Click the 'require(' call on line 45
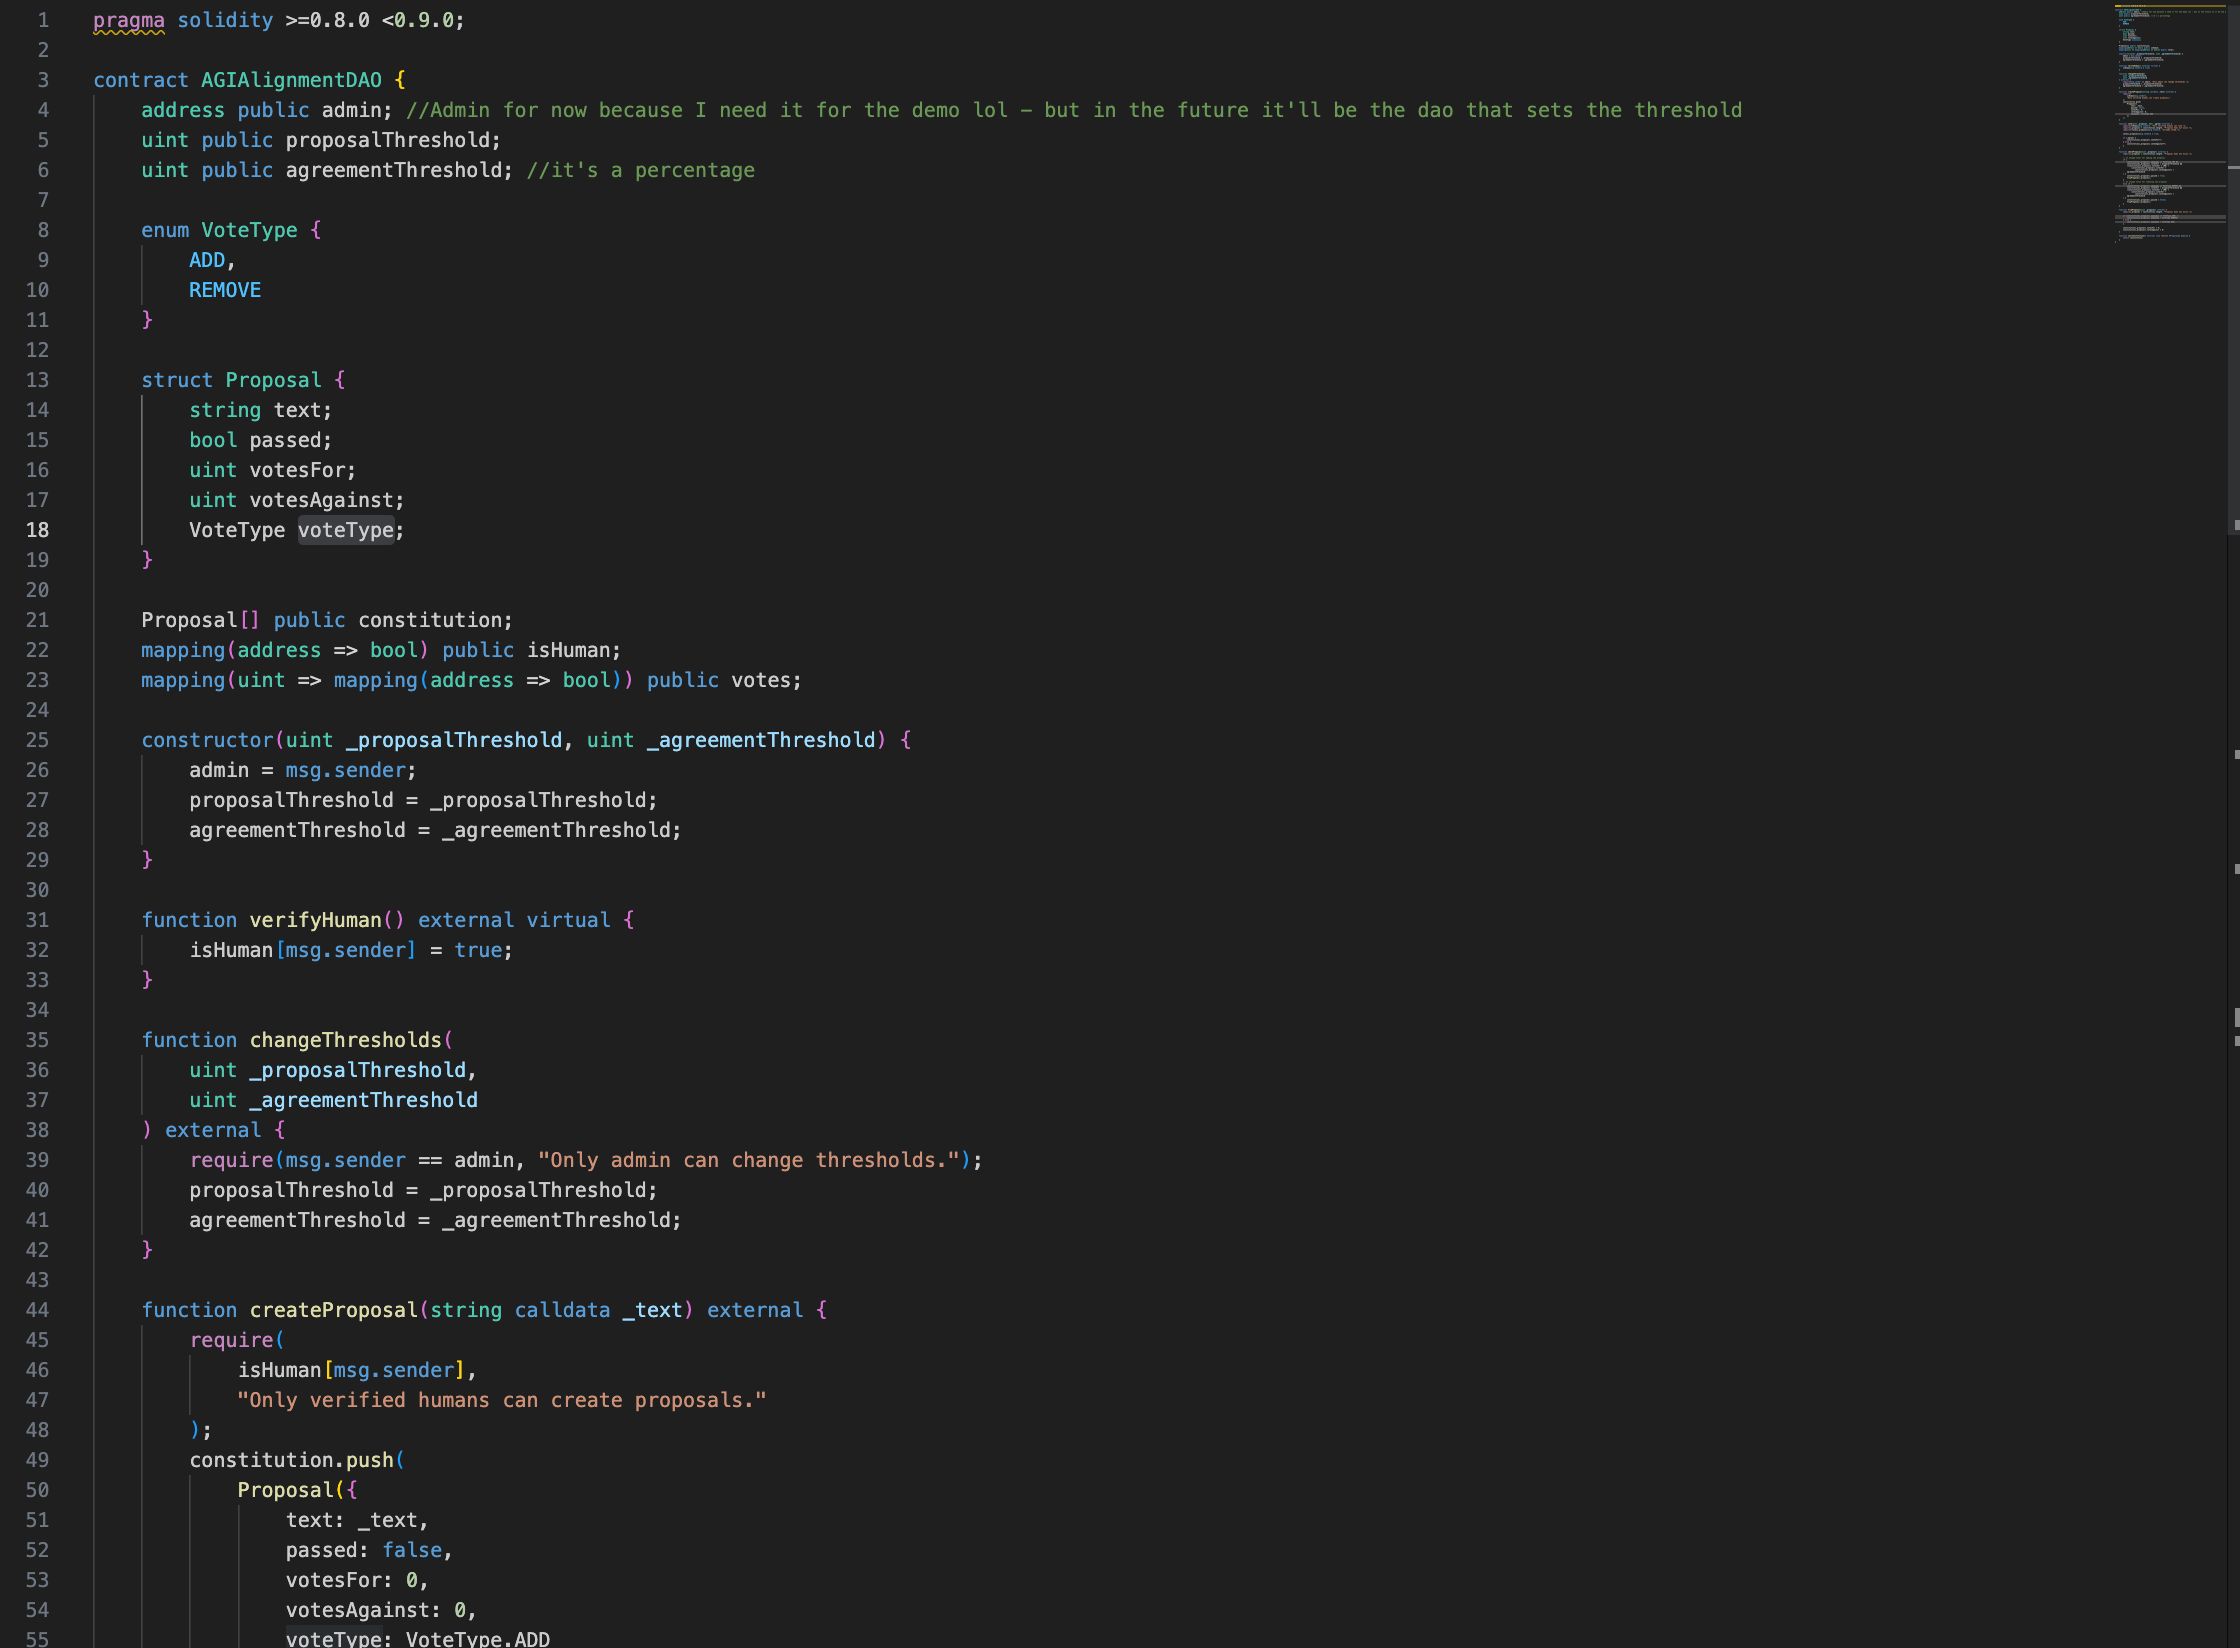This screenshot has height=1648, width=2240. pos(237,1340)
